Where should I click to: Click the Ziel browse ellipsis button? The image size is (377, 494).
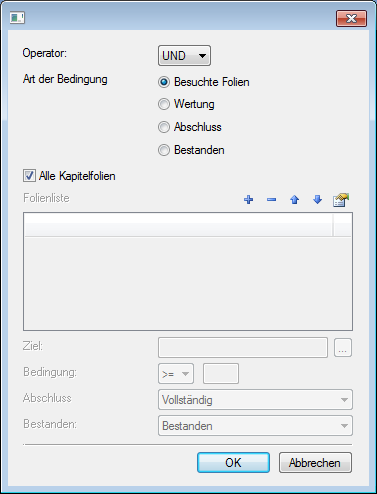(x=343, y=348)
